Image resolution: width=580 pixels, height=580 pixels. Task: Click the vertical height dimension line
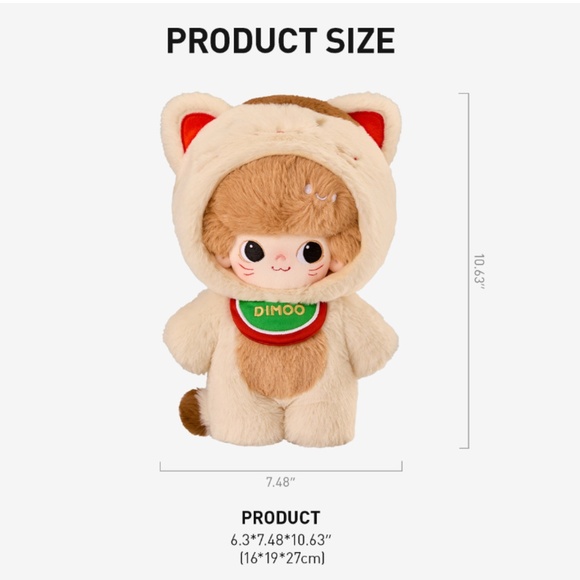[x=468, y=271]
